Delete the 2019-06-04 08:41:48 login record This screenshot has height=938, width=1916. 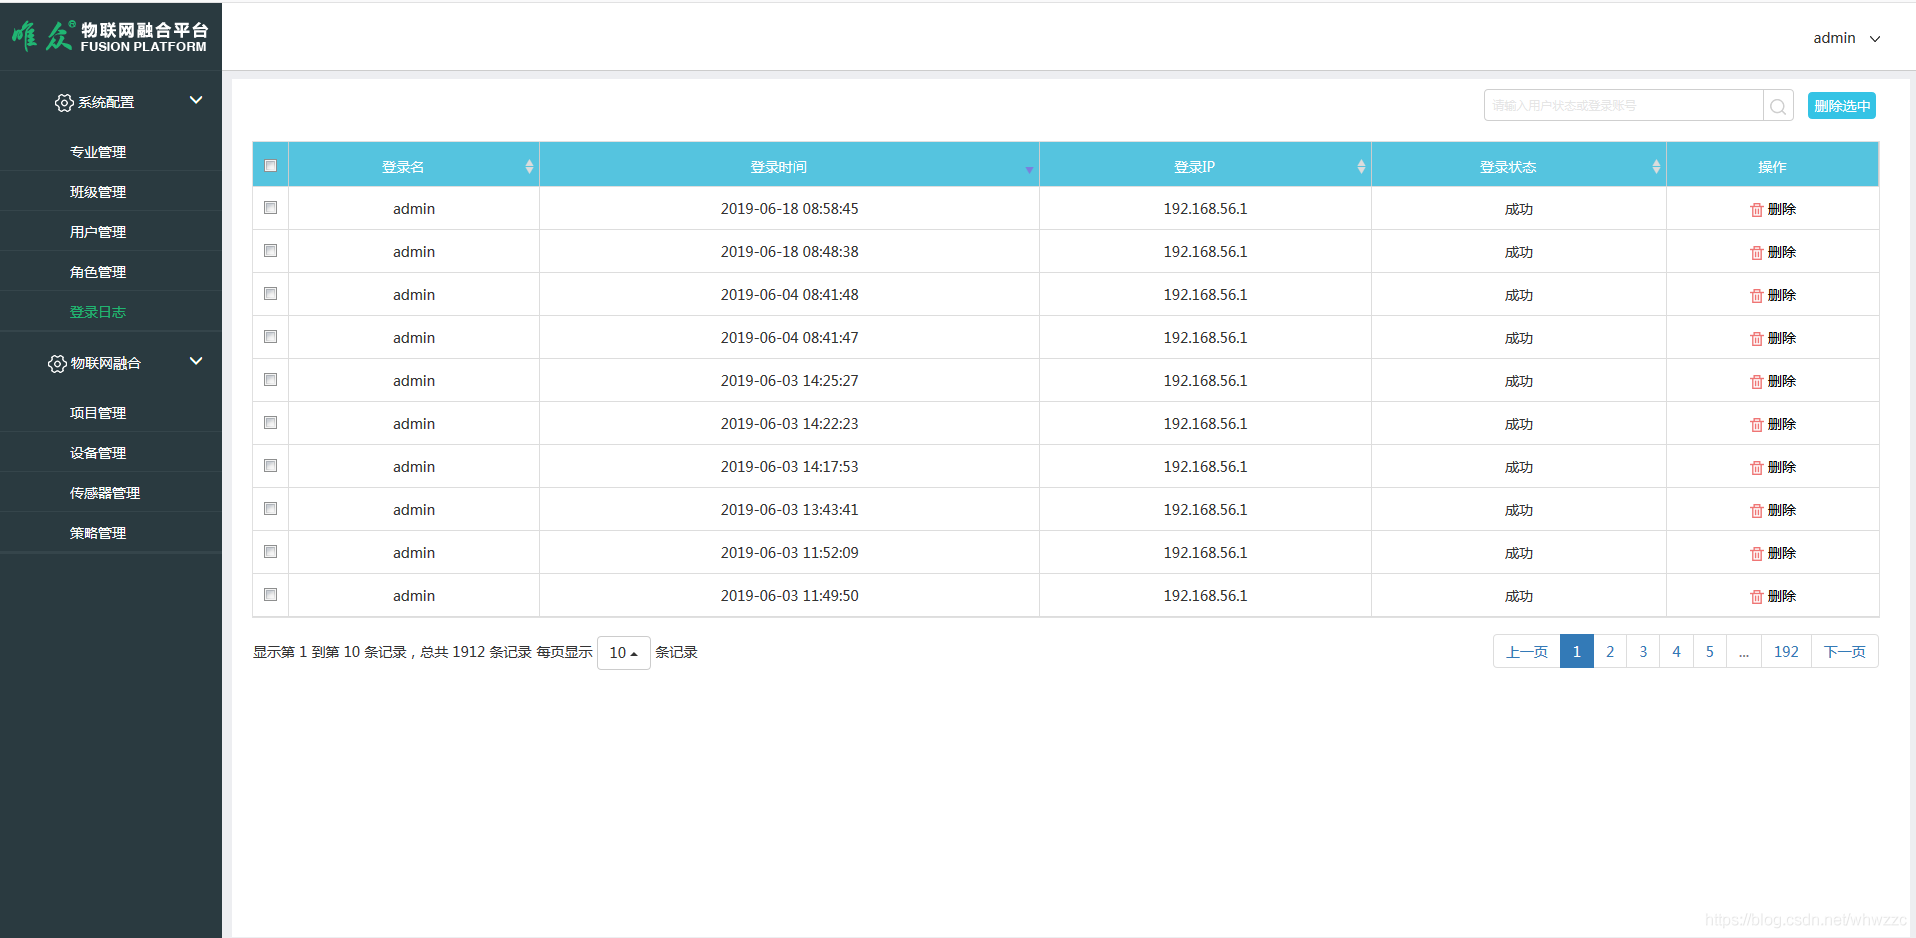tap(1772, 295)
